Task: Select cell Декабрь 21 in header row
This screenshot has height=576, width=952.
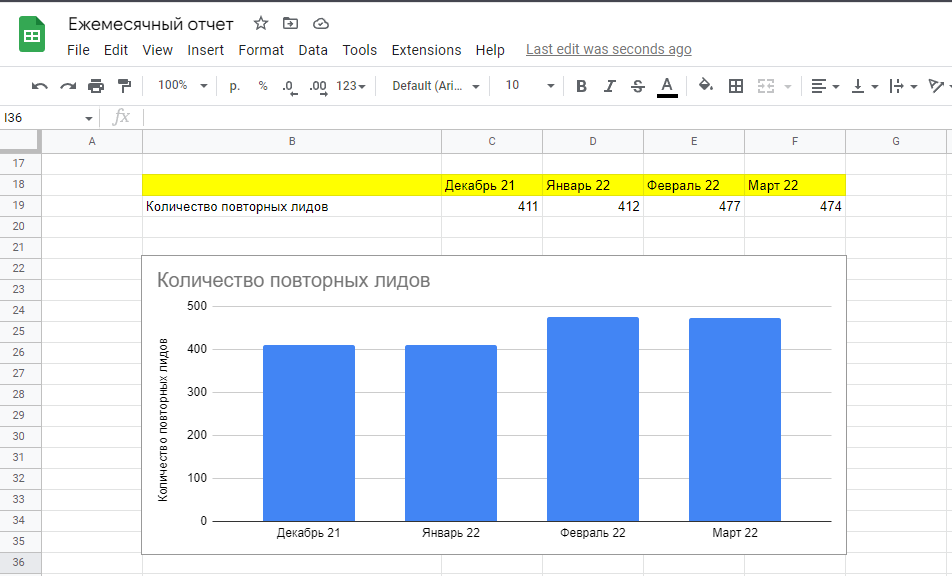Action: (492, 185)
